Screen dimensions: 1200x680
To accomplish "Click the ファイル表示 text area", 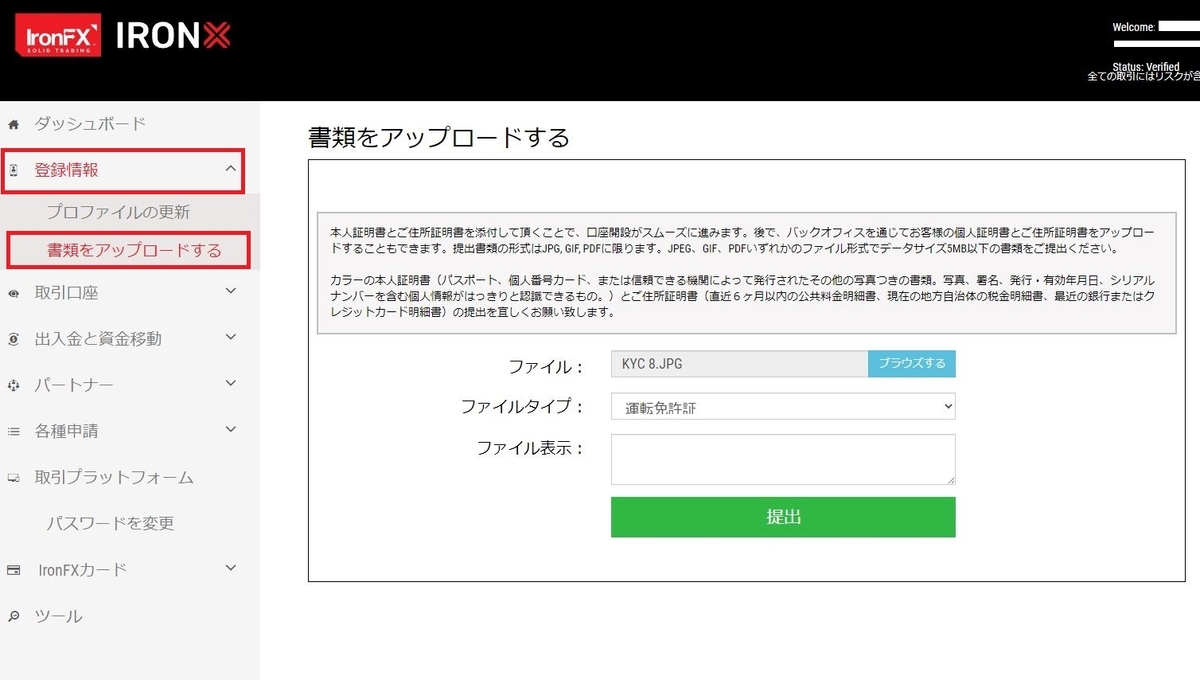I will (x=783, y=460).
